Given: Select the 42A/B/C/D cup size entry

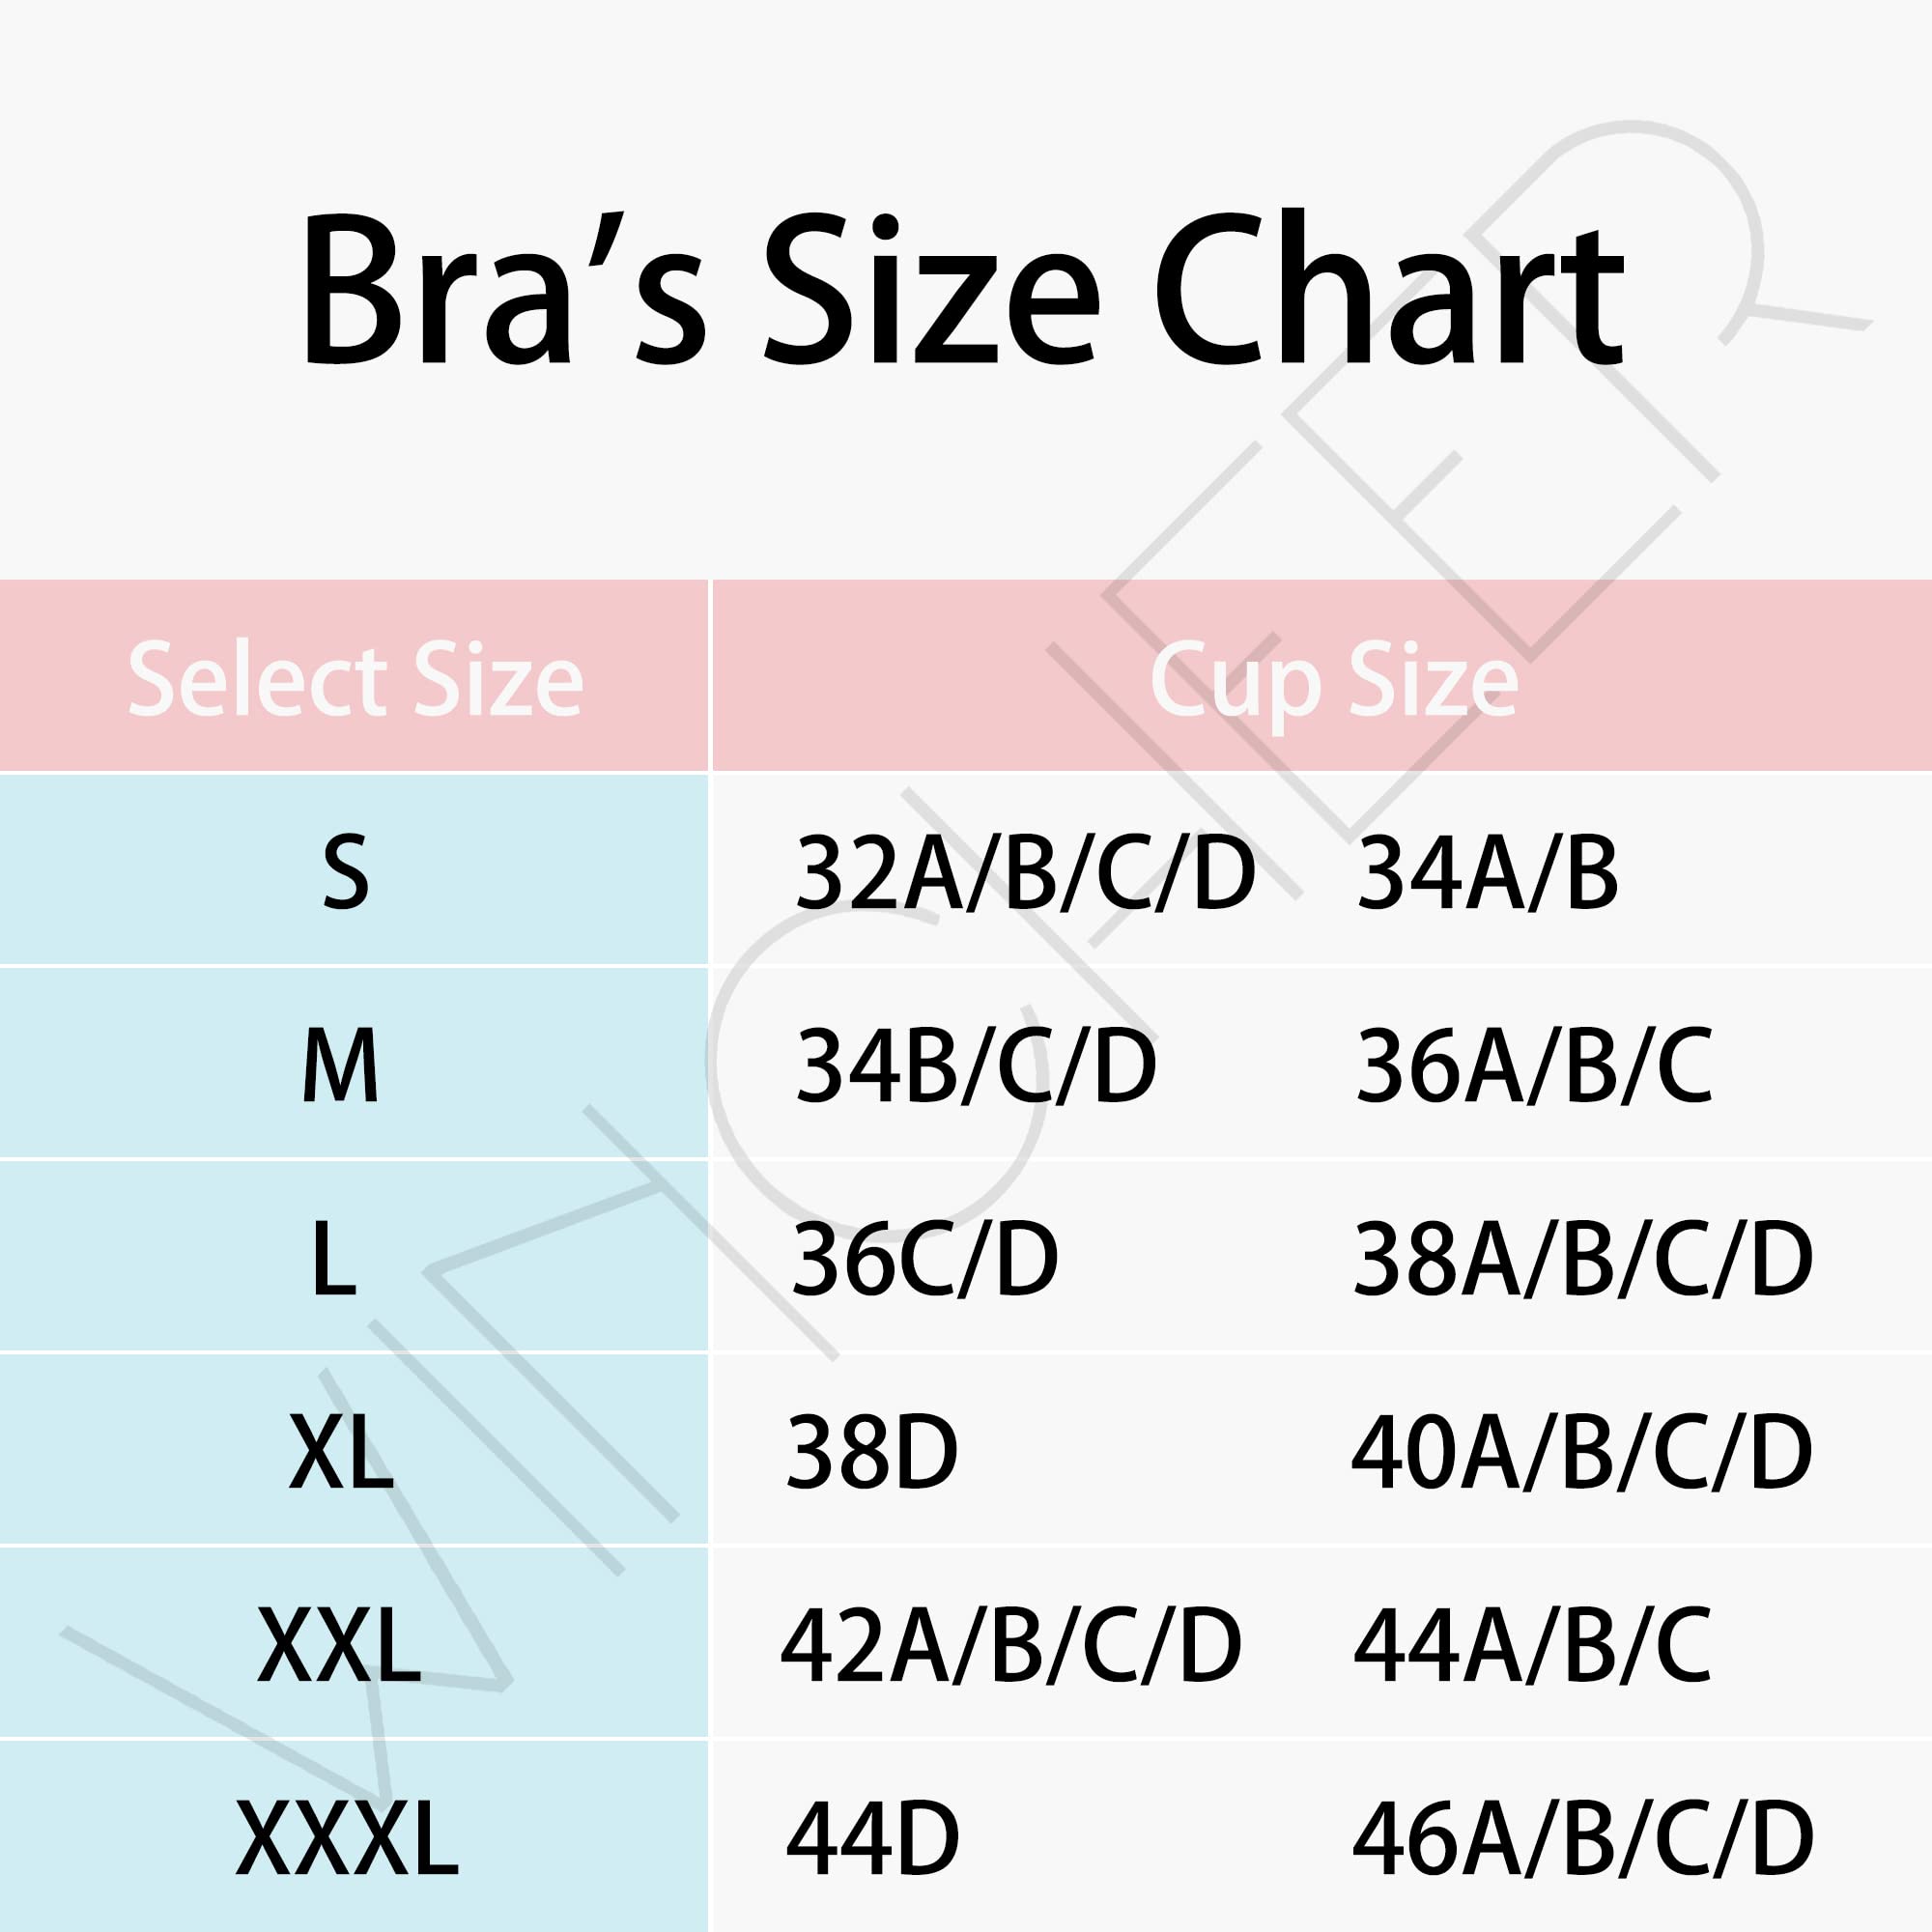Looking at the screenshot, I should coord(1010,1646).
